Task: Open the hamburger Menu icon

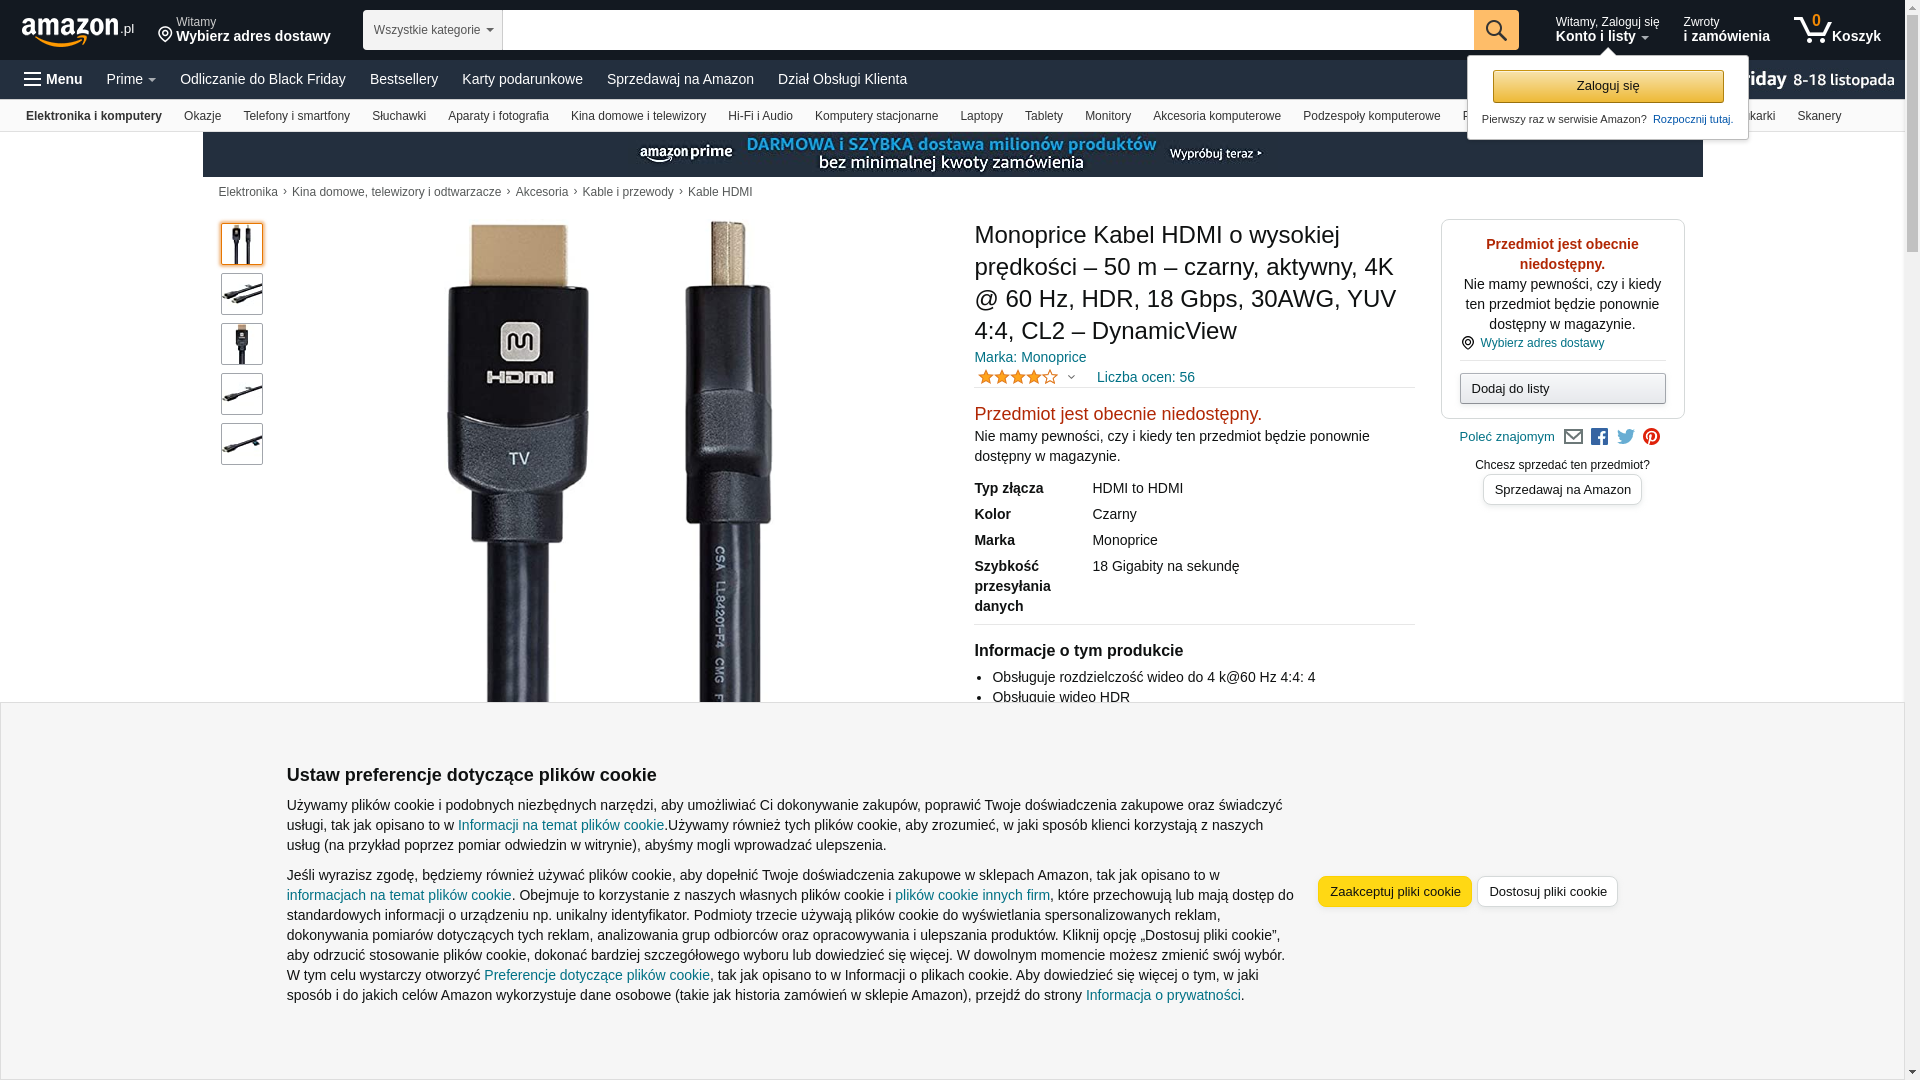Action: click(53, 79)
